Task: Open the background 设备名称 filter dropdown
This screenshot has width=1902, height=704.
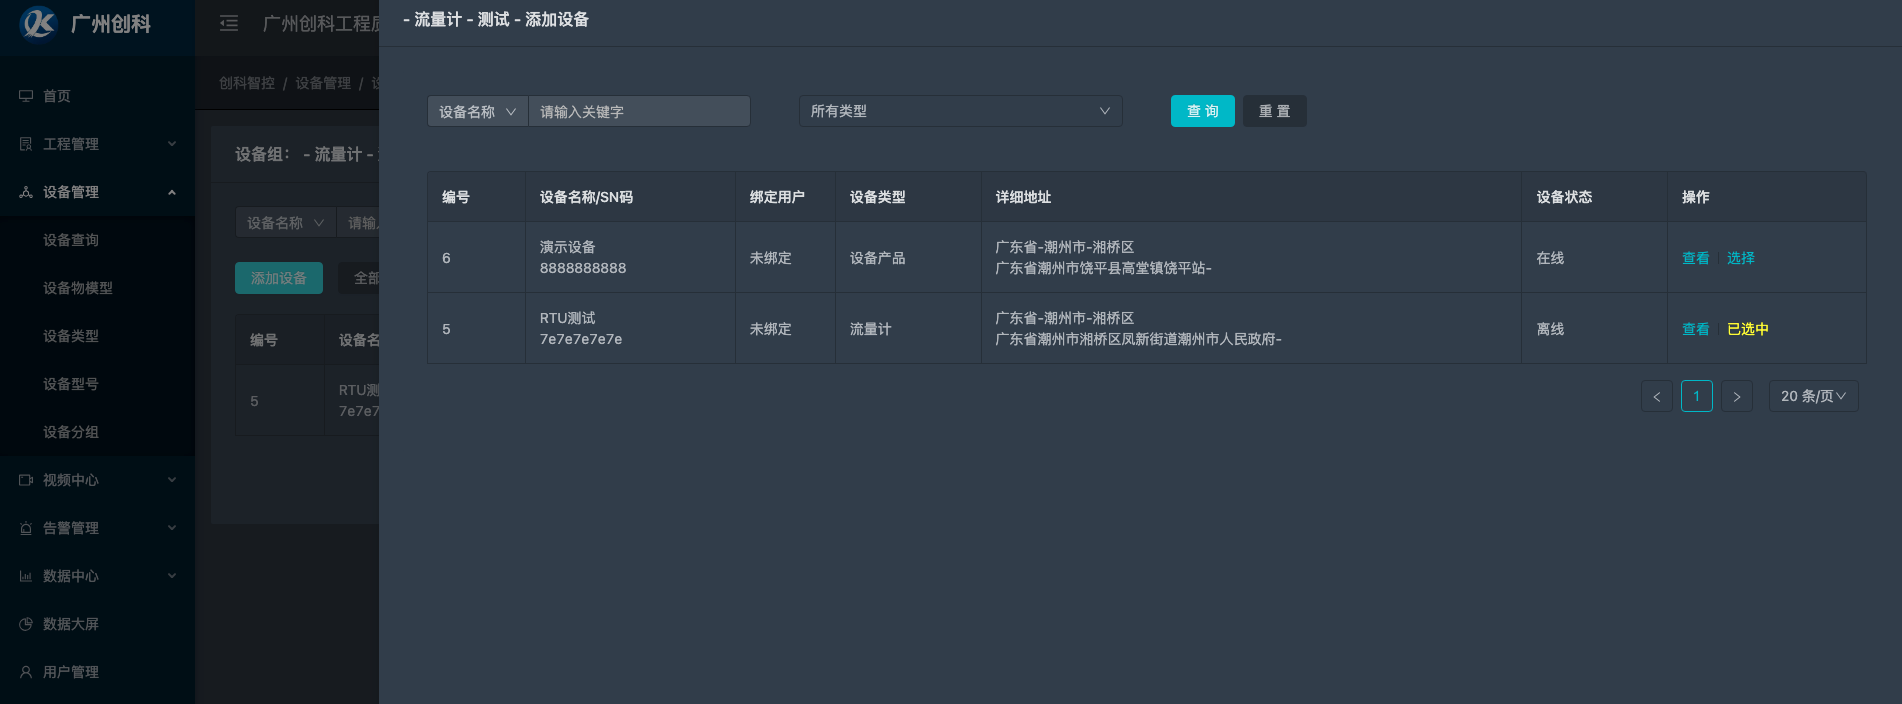Action: click(285, 223)
